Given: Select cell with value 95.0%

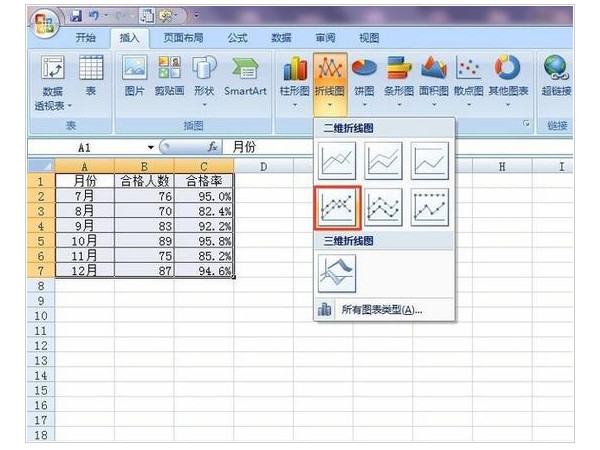Looking at the screenshot, I should [x=204, y=196].
